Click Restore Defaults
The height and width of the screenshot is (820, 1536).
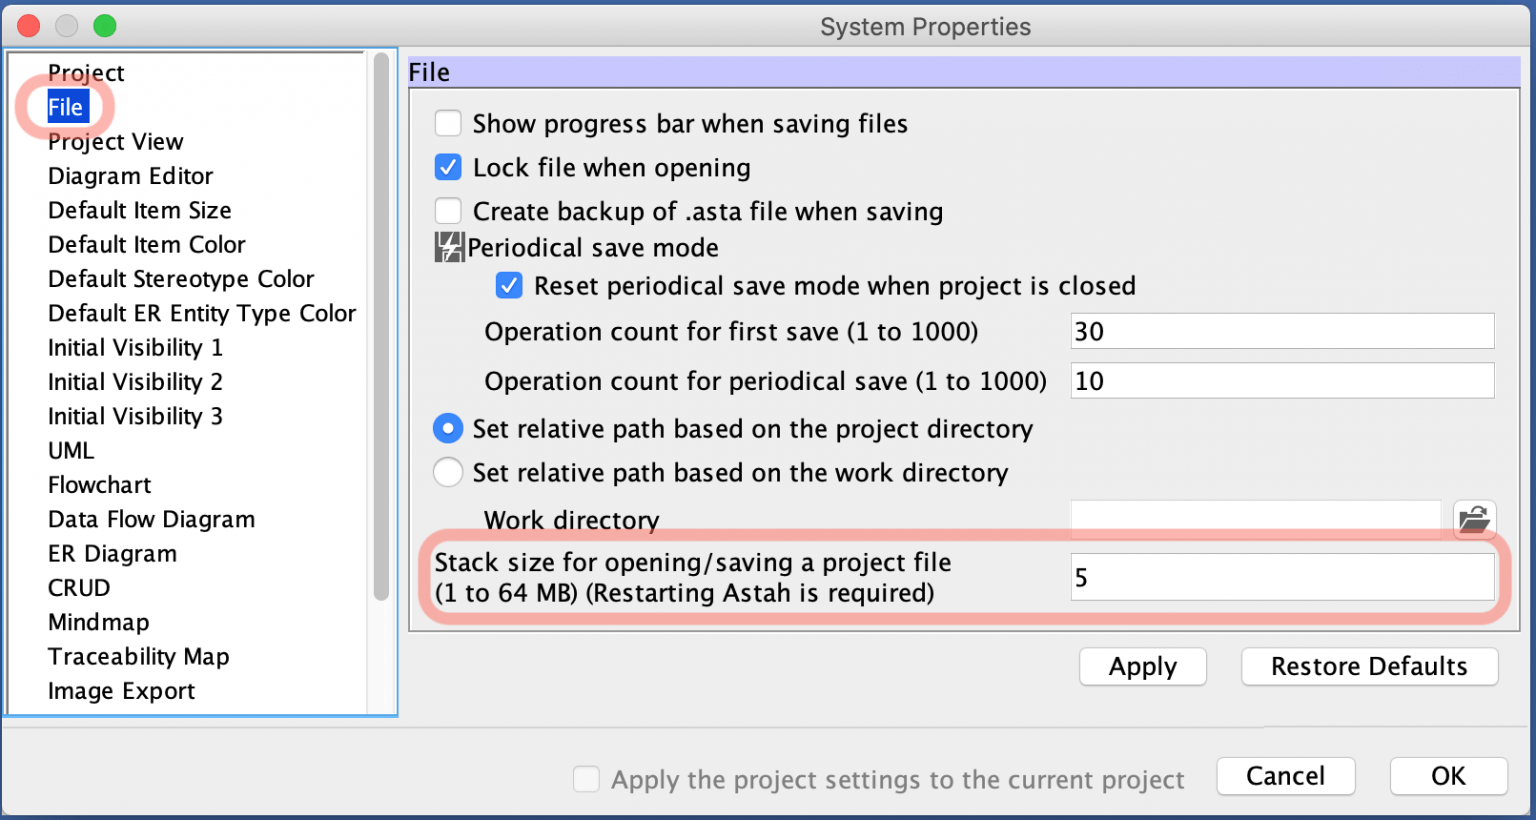pyautogui.click(x=1369, y=666)
